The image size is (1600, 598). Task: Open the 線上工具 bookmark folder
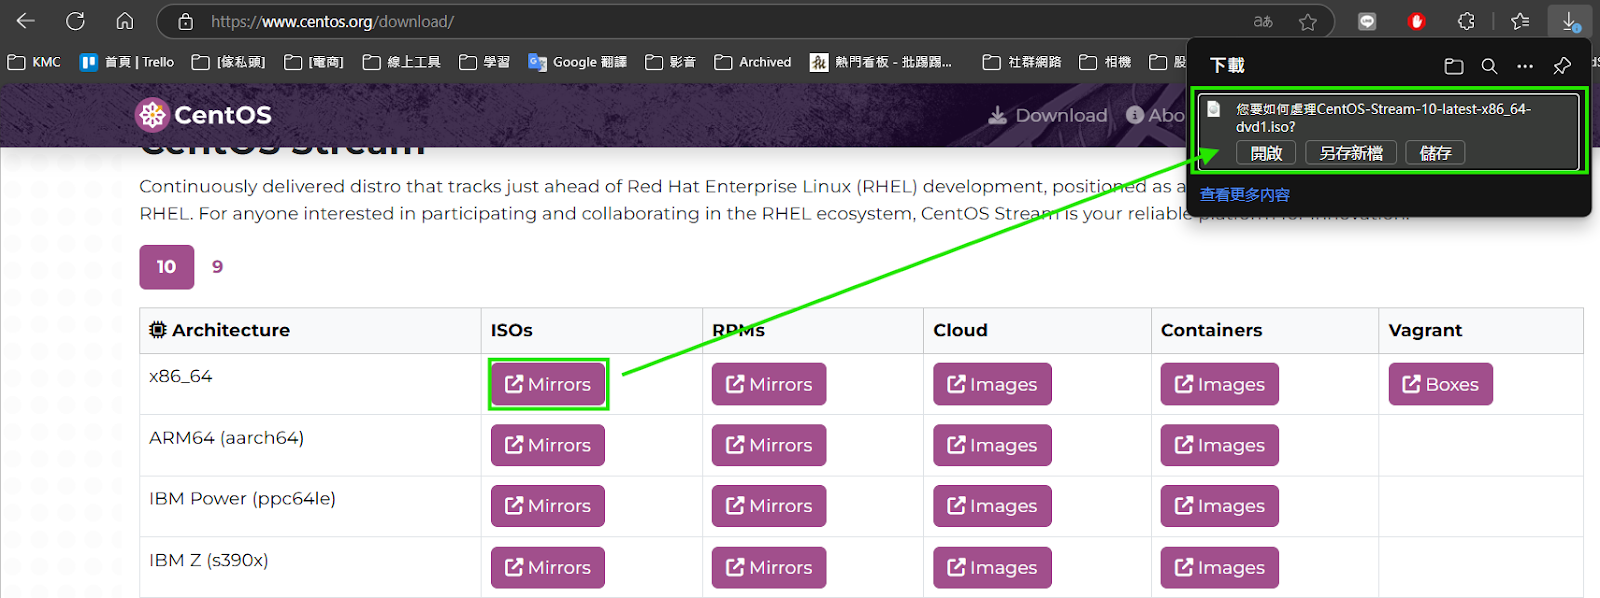(402, 62)
